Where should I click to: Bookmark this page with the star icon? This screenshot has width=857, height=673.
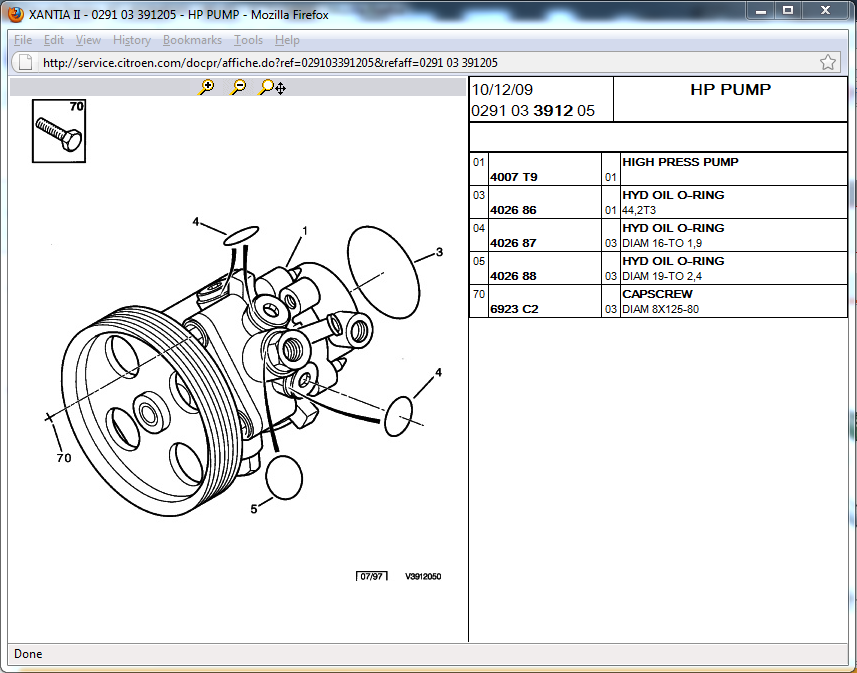tap(827, 62)
